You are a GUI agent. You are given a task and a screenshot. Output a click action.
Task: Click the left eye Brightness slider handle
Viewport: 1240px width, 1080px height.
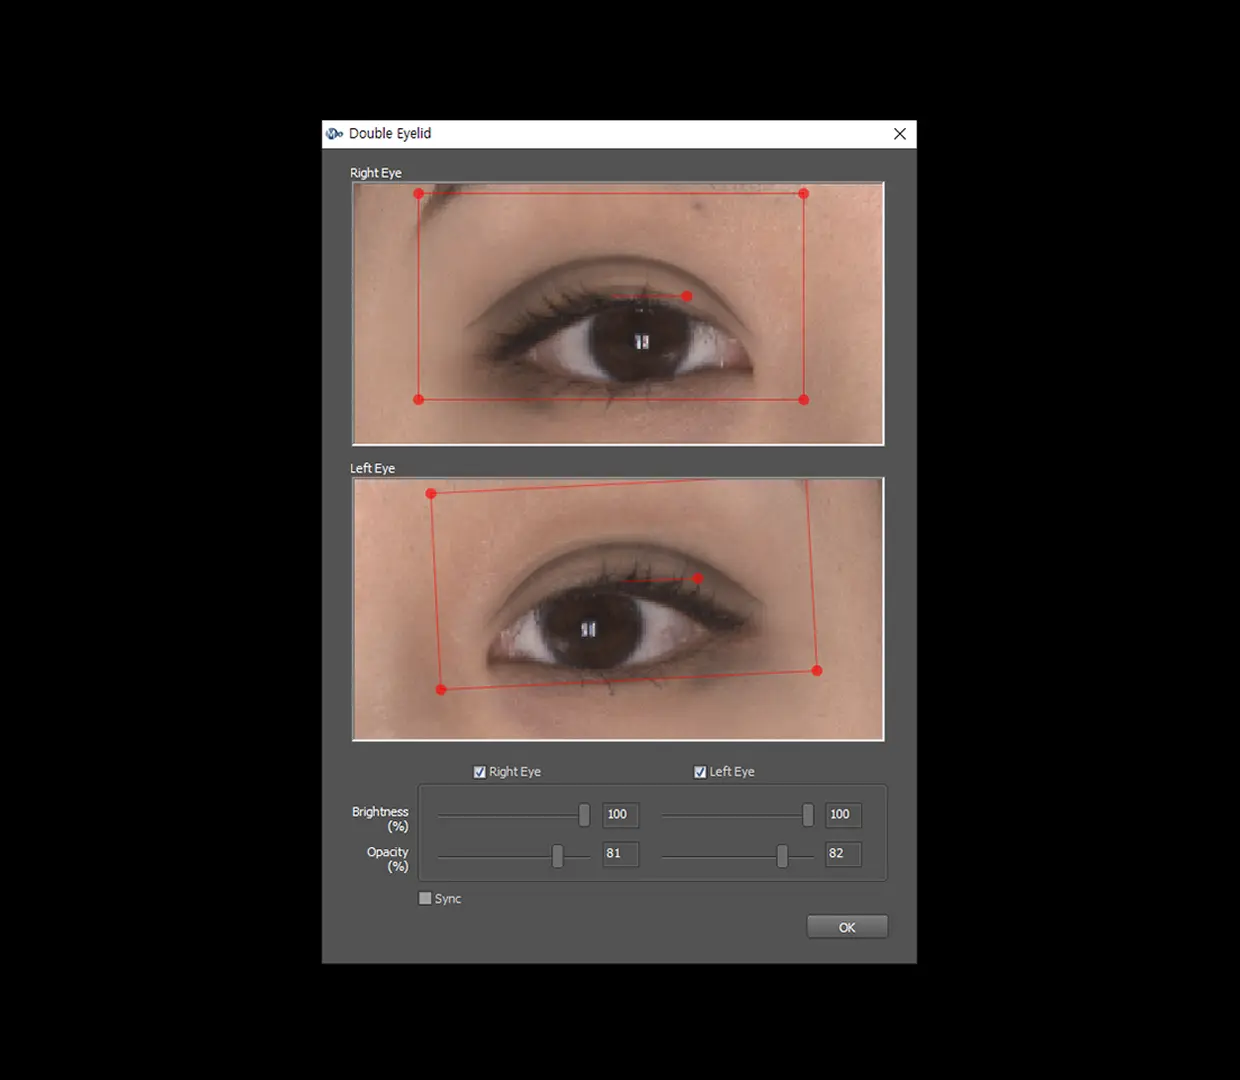[x=808, y=815]
